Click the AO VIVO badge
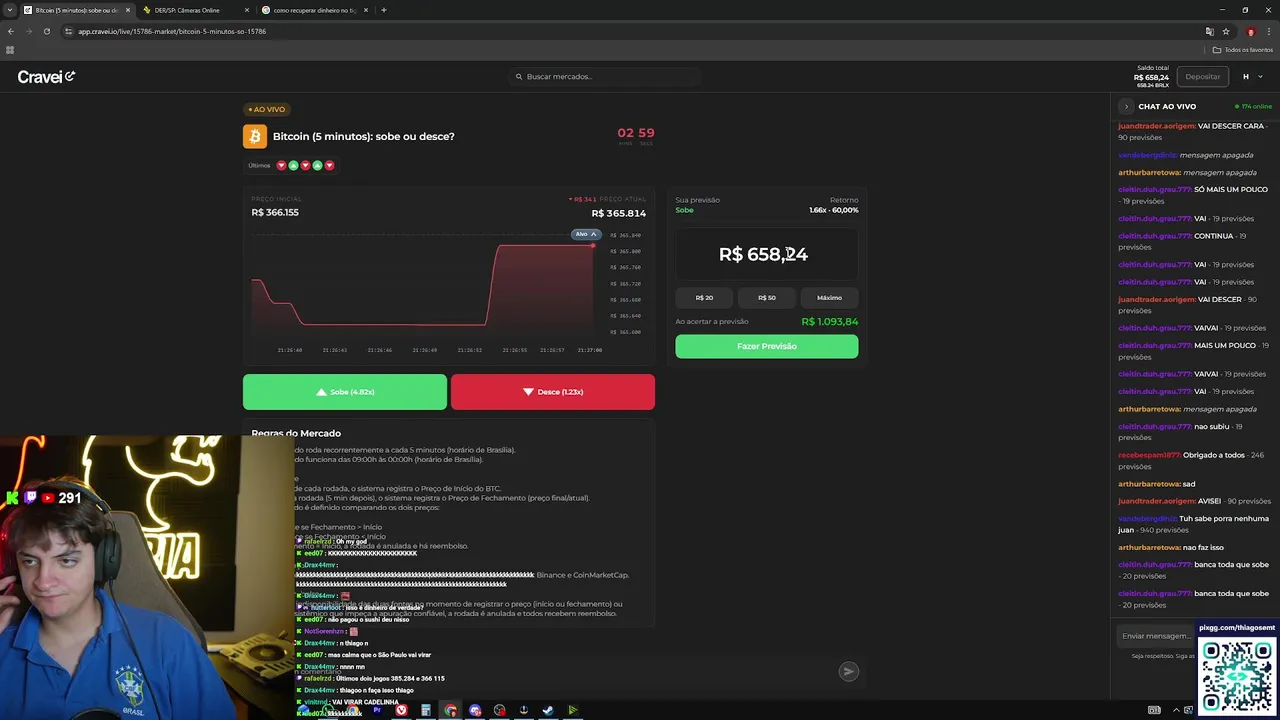 pos(267,109)
